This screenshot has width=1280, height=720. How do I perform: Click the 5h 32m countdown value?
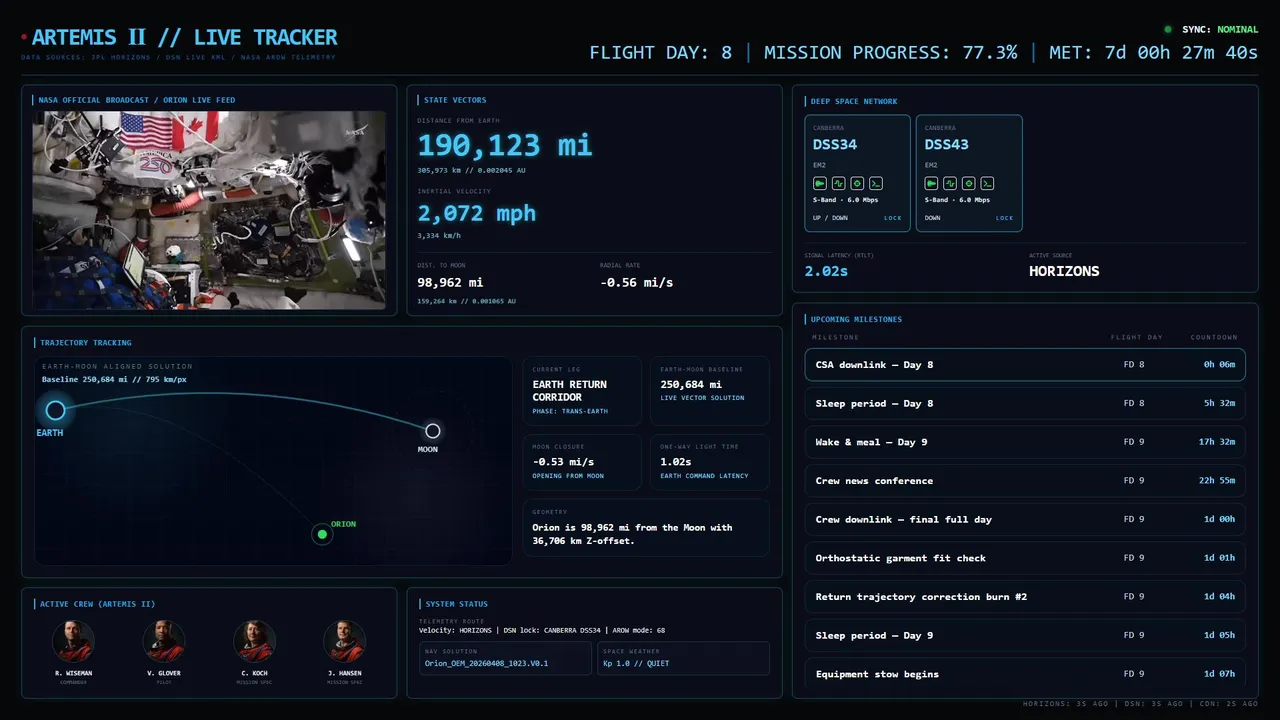tap(1219, 404)
